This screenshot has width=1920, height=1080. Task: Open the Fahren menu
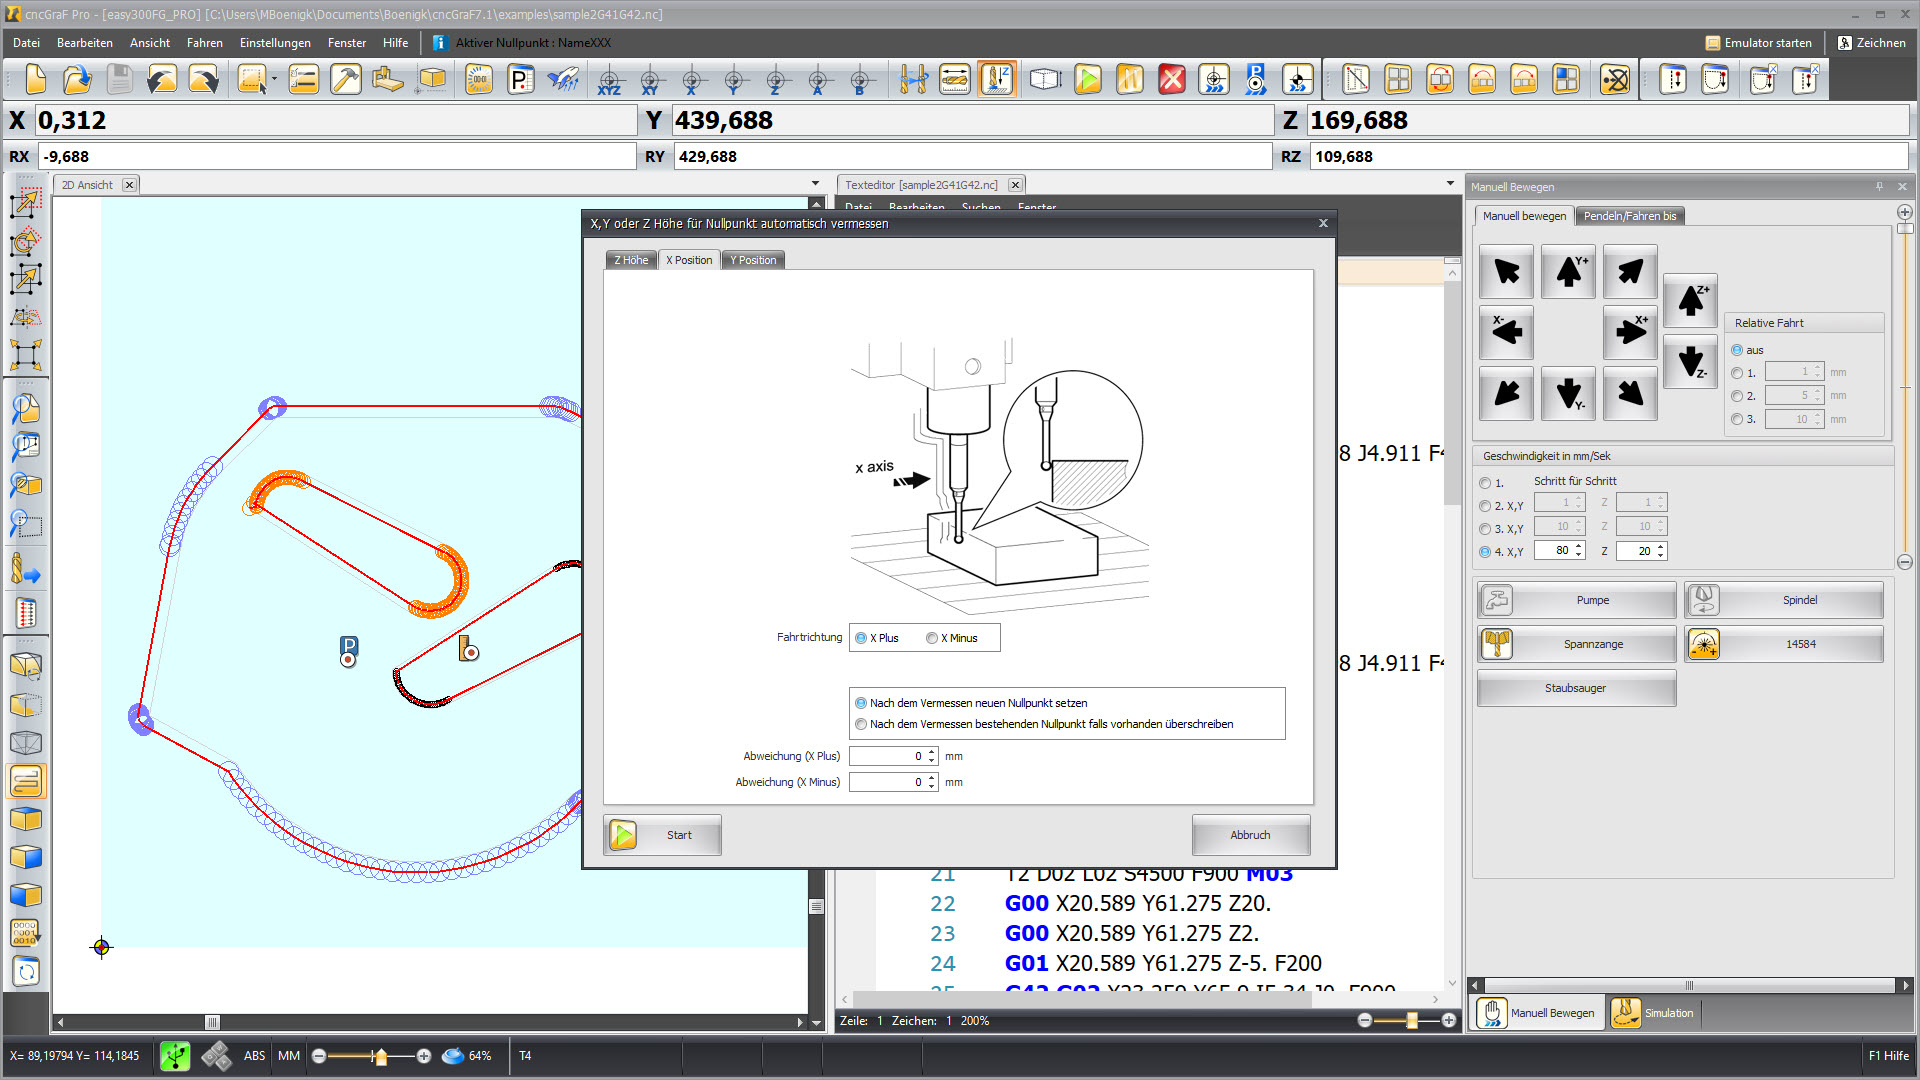(204, 43)
